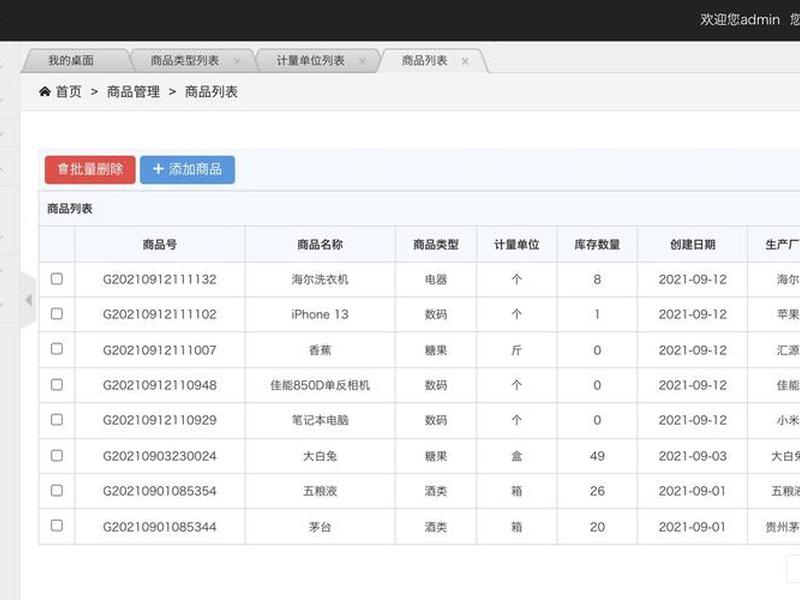The image size is (800, 600).
Task: Switch to 商品类型列表 tab
Action: [x=185, y=61]
